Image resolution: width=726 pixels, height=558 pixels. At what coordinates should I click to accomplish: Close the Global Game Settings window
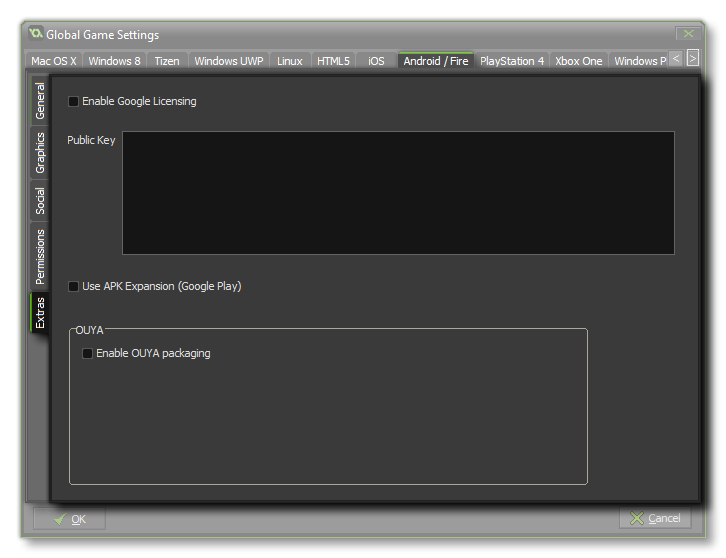tap(688, 34)
